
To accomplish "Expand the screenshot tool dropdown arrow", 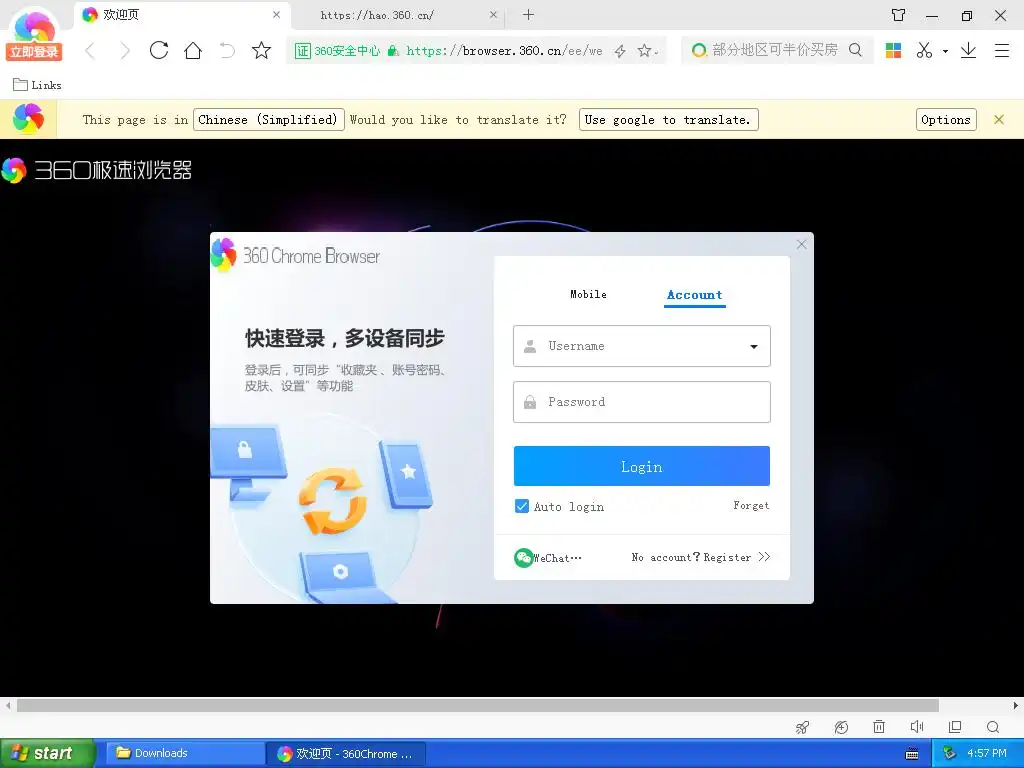I will (x=945, y=51).
